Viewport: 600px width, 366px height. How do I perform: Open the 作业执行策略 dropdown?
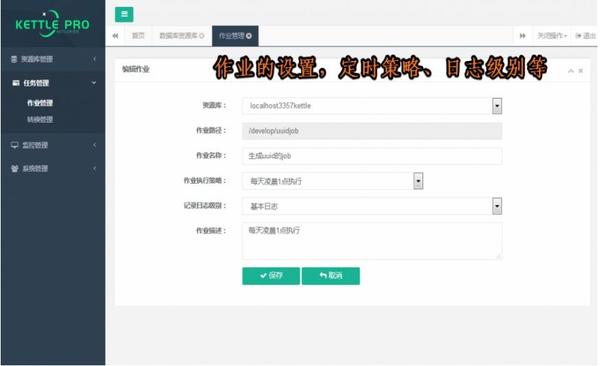(333, 181)
